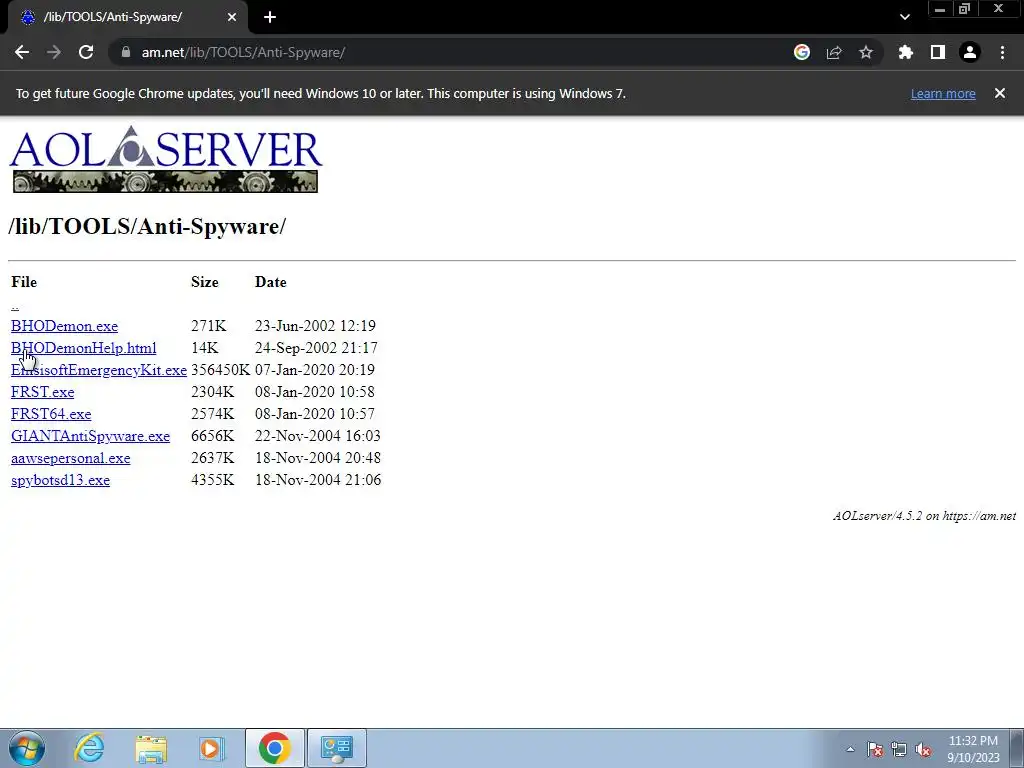View site security lock info
This screenshot has width=1024, height=768.
pos(126,52)
